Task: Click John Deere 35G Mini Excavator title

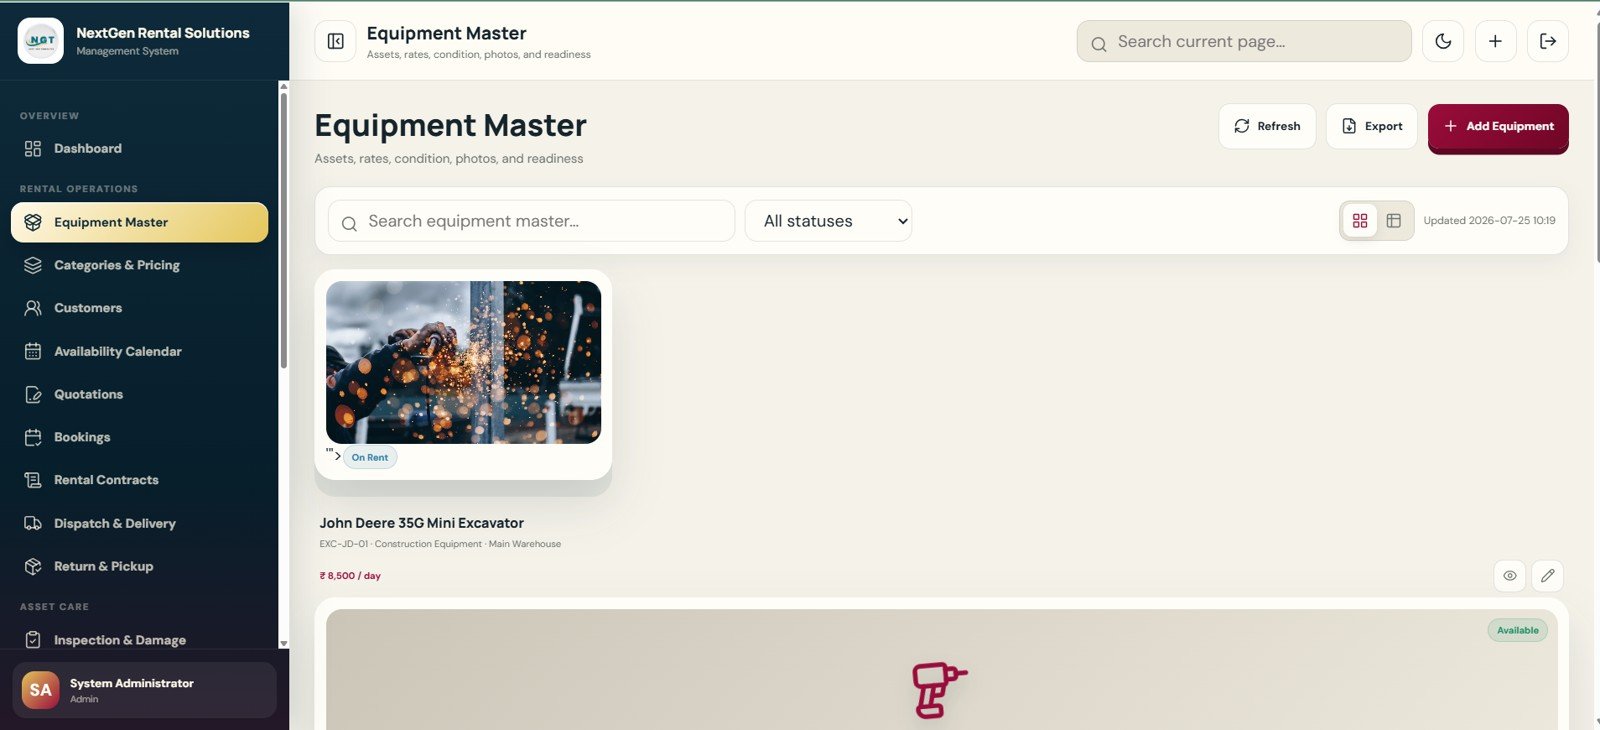Action: tap(421, 523)
